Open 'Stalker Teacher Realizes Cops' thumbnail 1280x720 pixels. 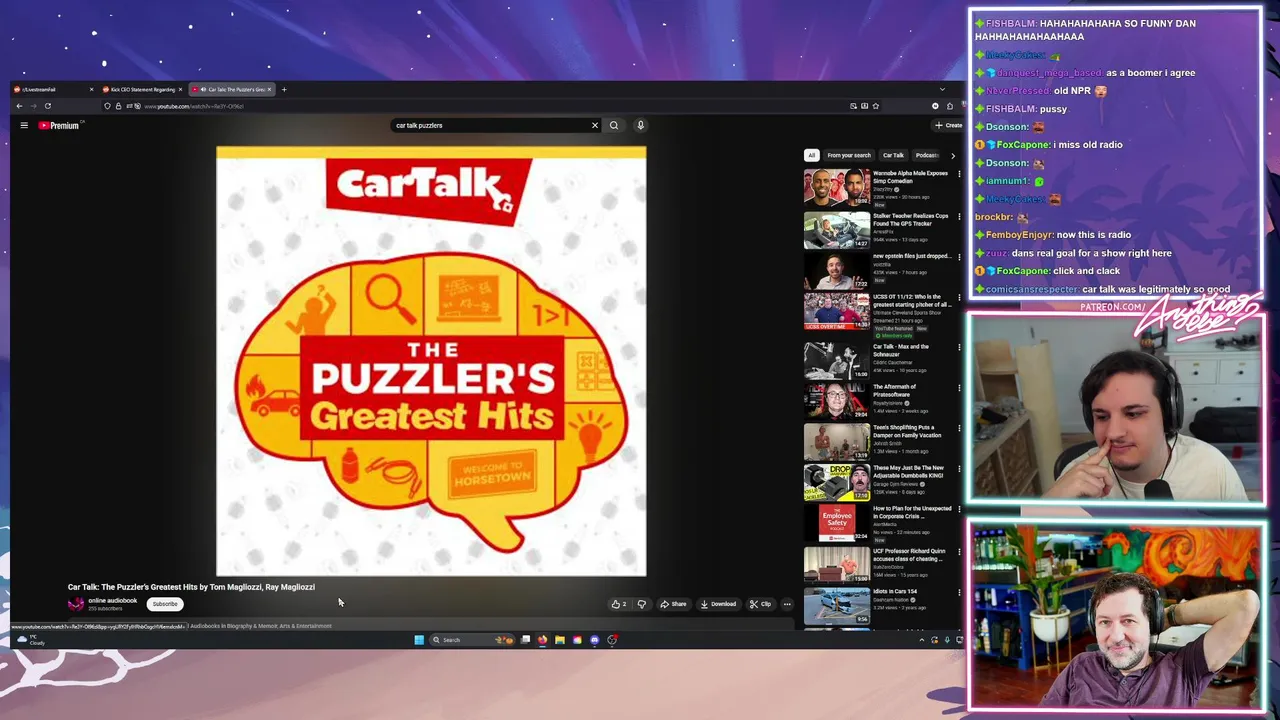[837, 231]
